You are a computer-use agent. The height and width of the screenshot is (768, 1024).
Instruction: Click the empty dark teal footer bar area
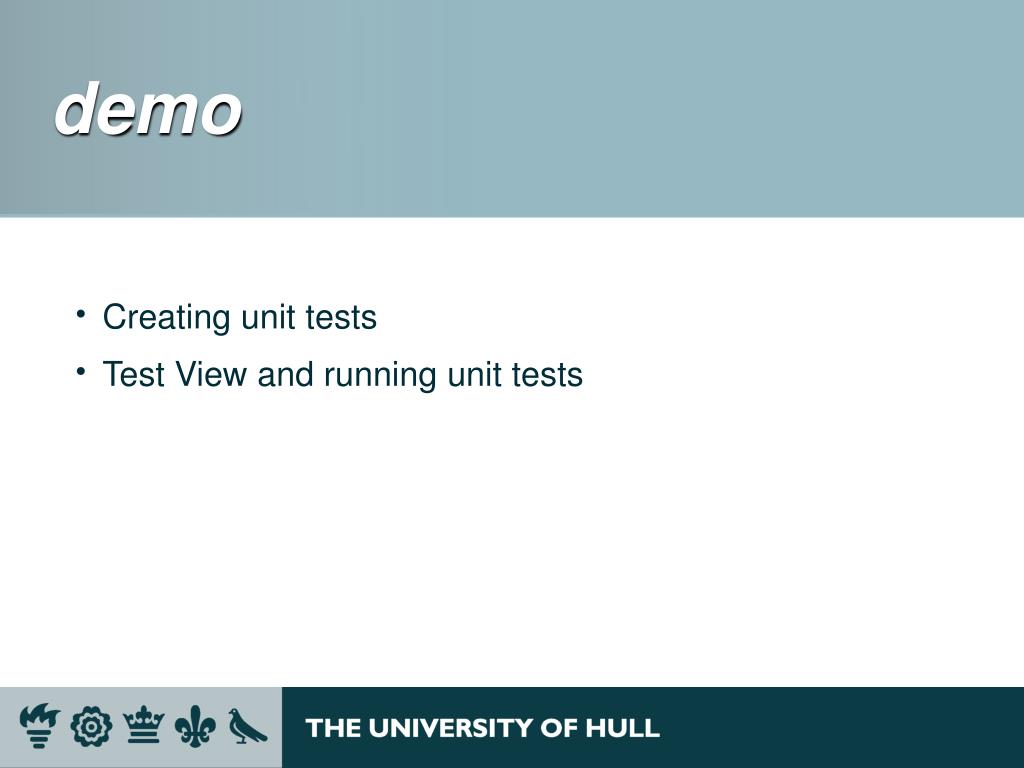click(x=842, y=728)
